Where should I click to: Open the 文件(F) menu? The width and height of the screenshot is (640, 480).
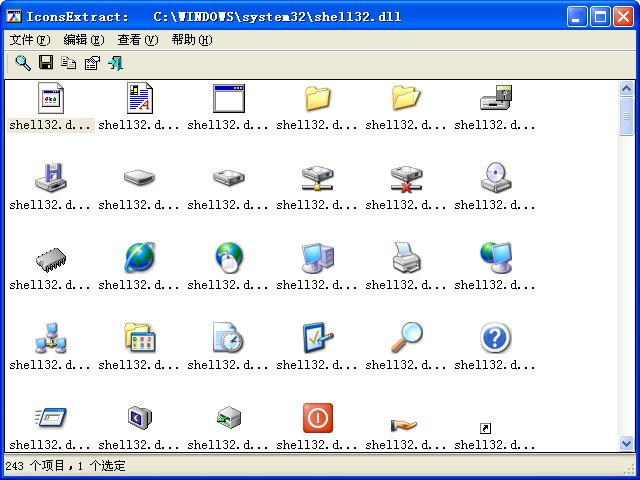point(30,40)
